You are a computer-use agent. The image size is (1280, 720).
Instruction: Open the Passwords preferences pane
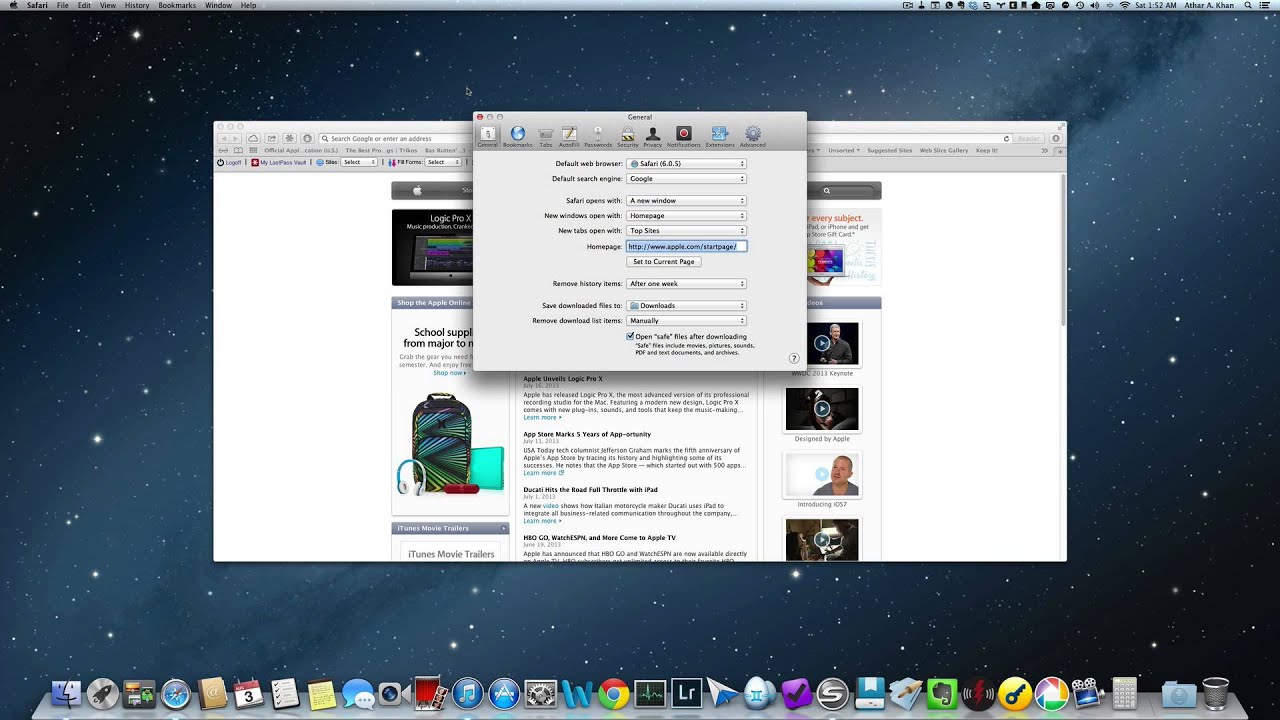[x=598, y=137]
